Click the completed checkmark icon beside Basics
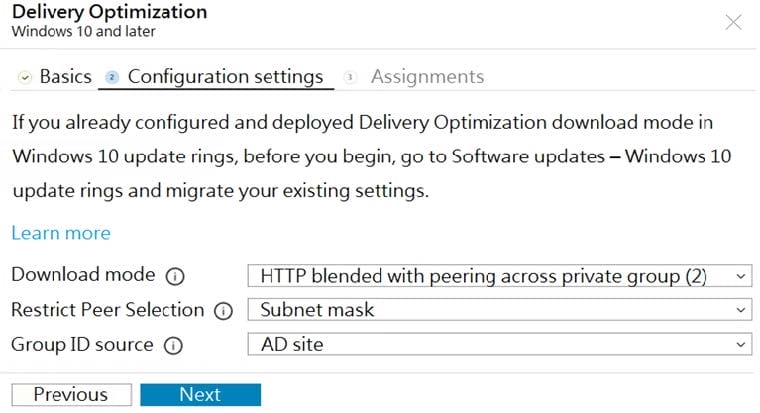The height and width of the screenshot is (413, 760). 25,77
